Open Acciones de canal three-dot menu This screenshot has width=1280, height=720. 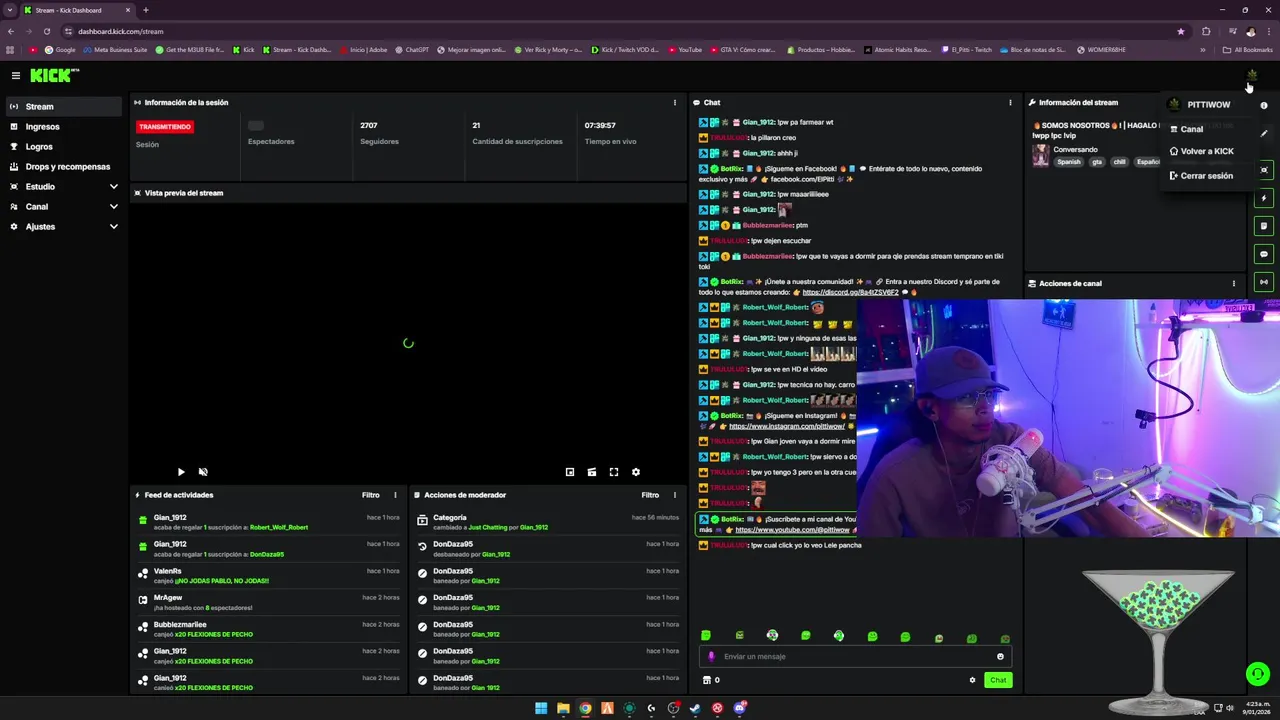coord(1233,283)
